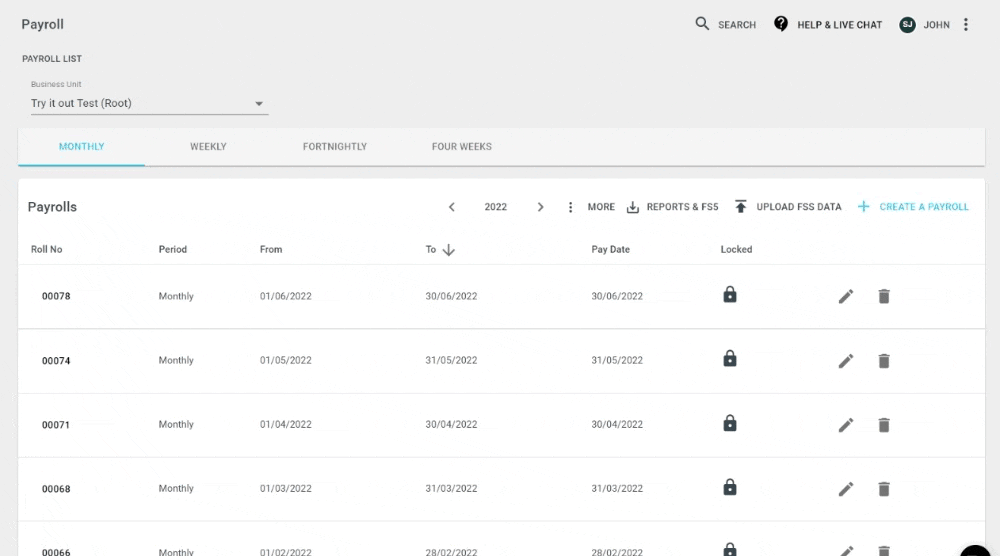
Task: Select roll number 00068
Action: [56, 489]
